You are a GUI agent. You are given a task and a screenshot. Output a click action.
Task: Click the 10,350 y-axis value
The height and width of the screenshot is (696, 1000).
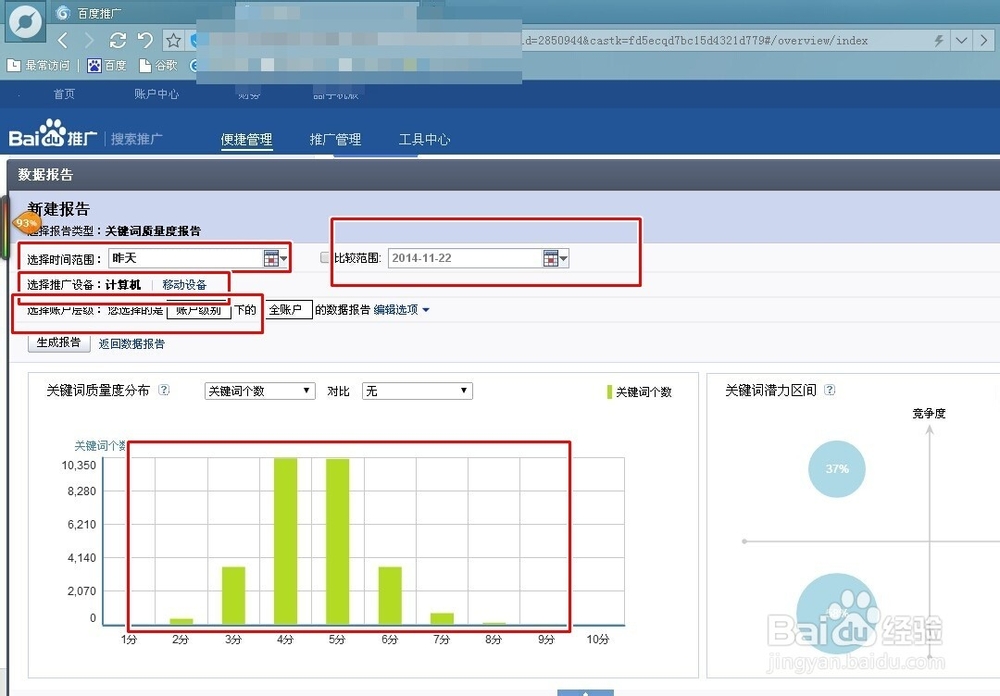point(78,465)
